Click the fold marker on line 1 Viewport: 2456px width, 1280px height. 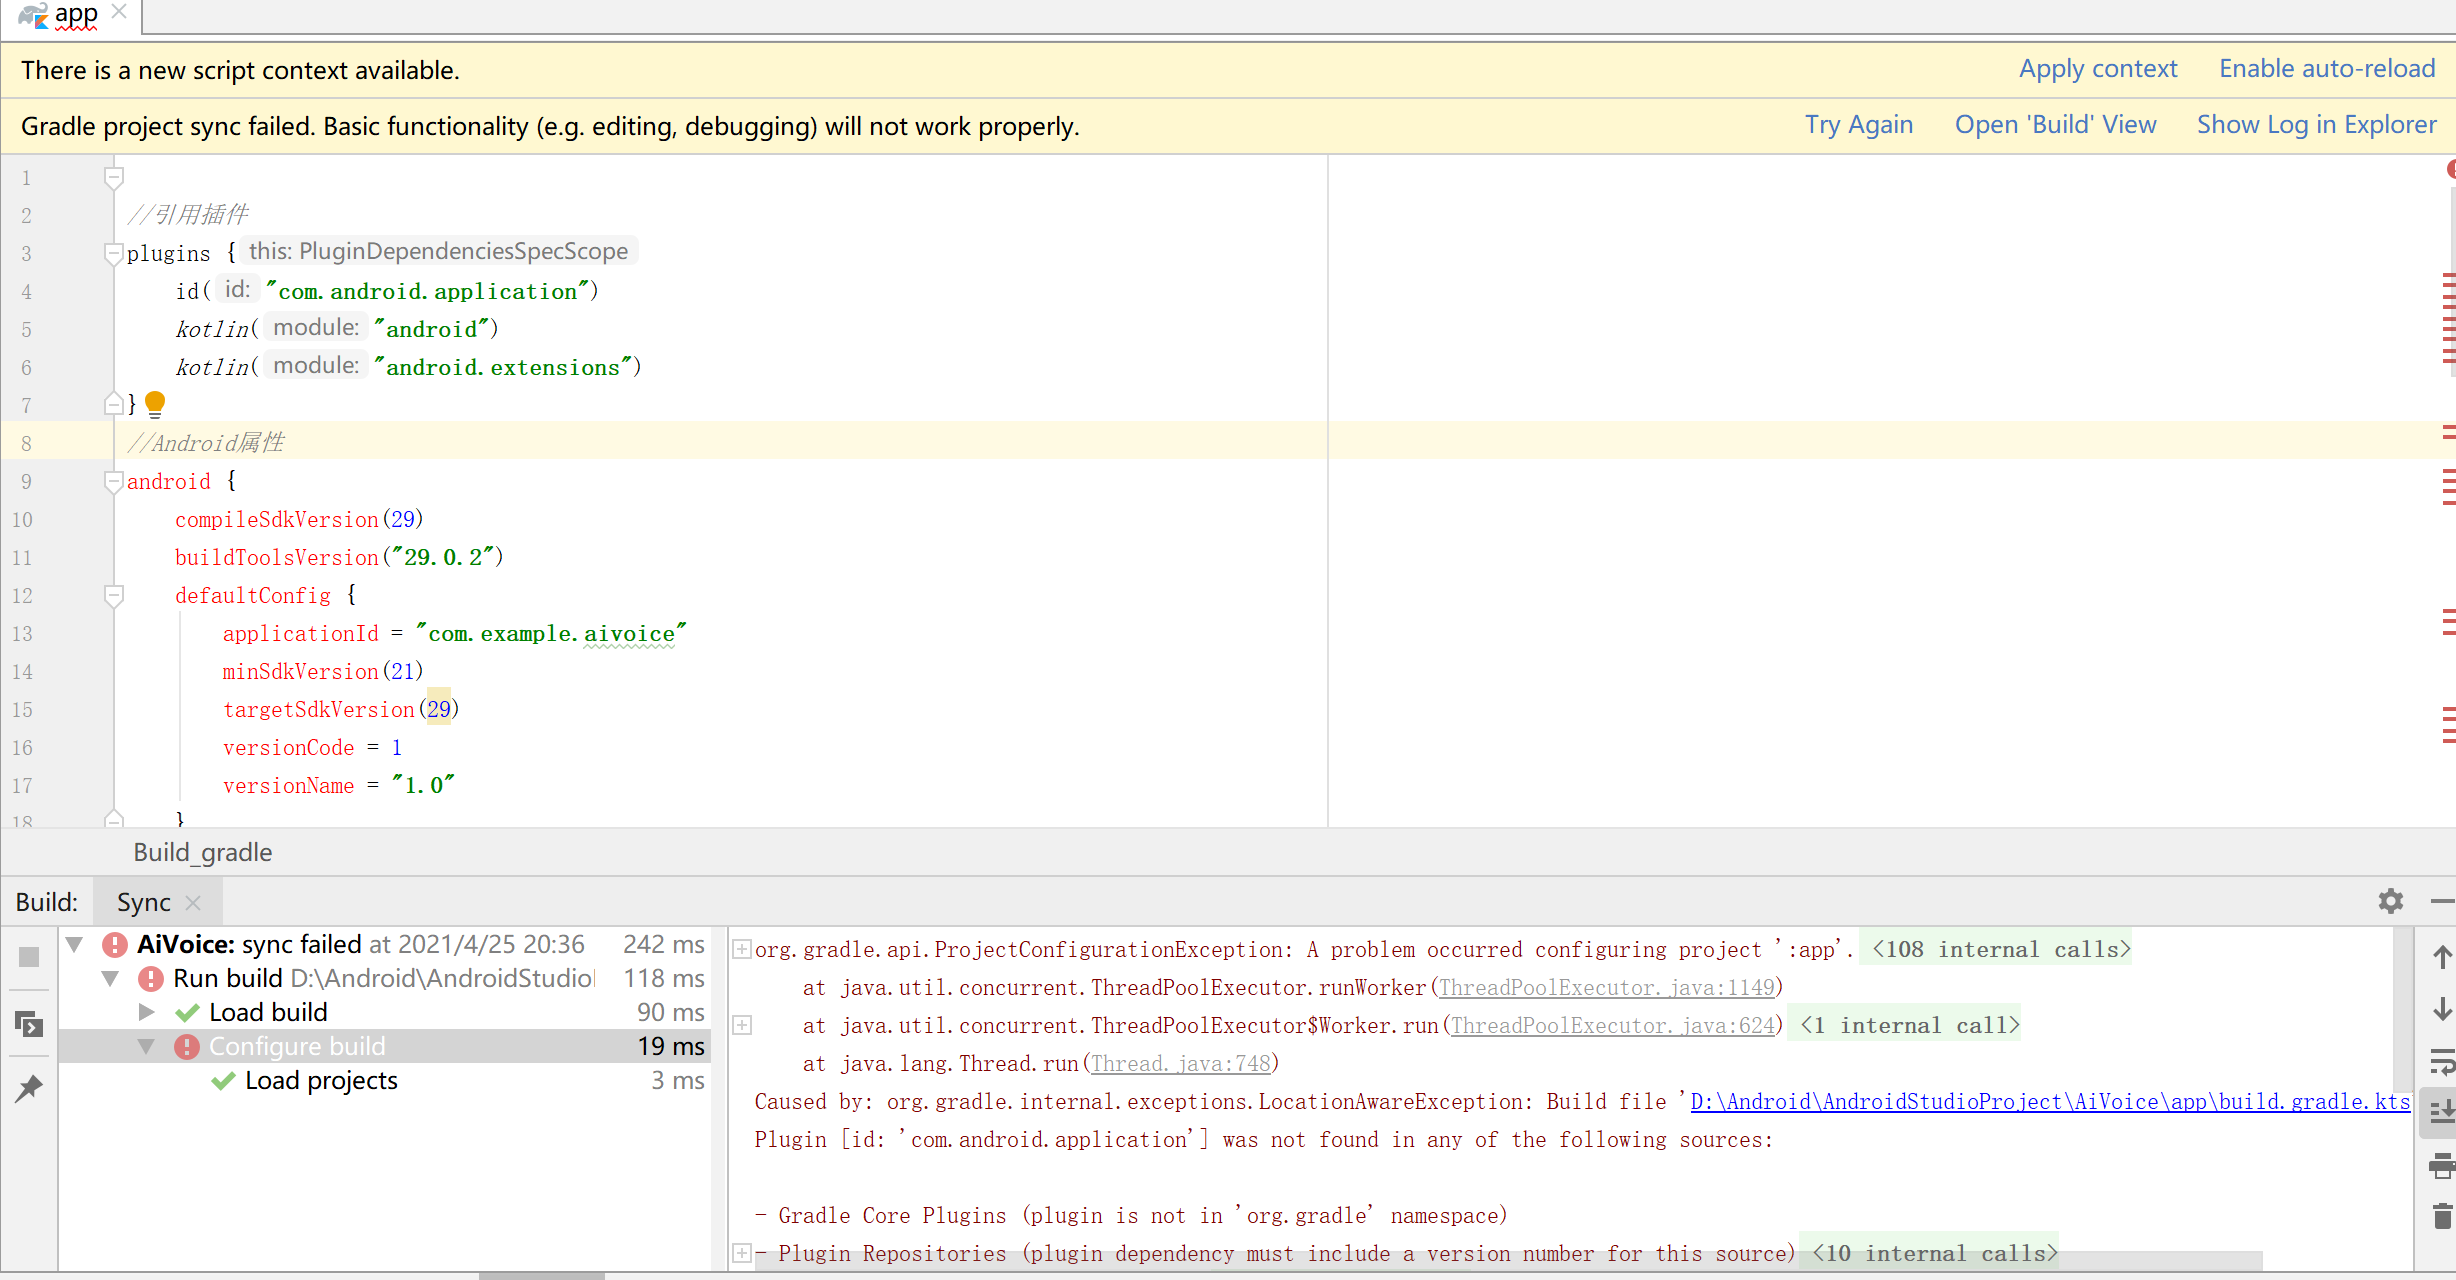coord(114,178)
